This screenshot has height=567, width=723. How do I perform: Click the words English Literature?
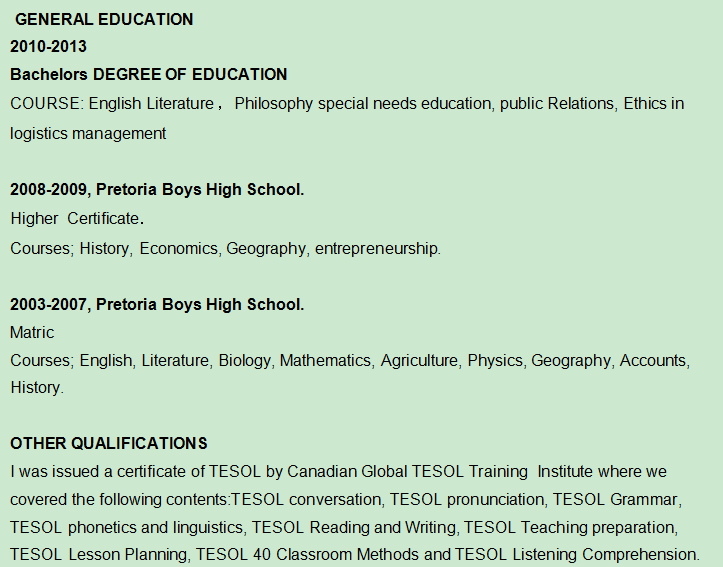(x=152, y=104)
